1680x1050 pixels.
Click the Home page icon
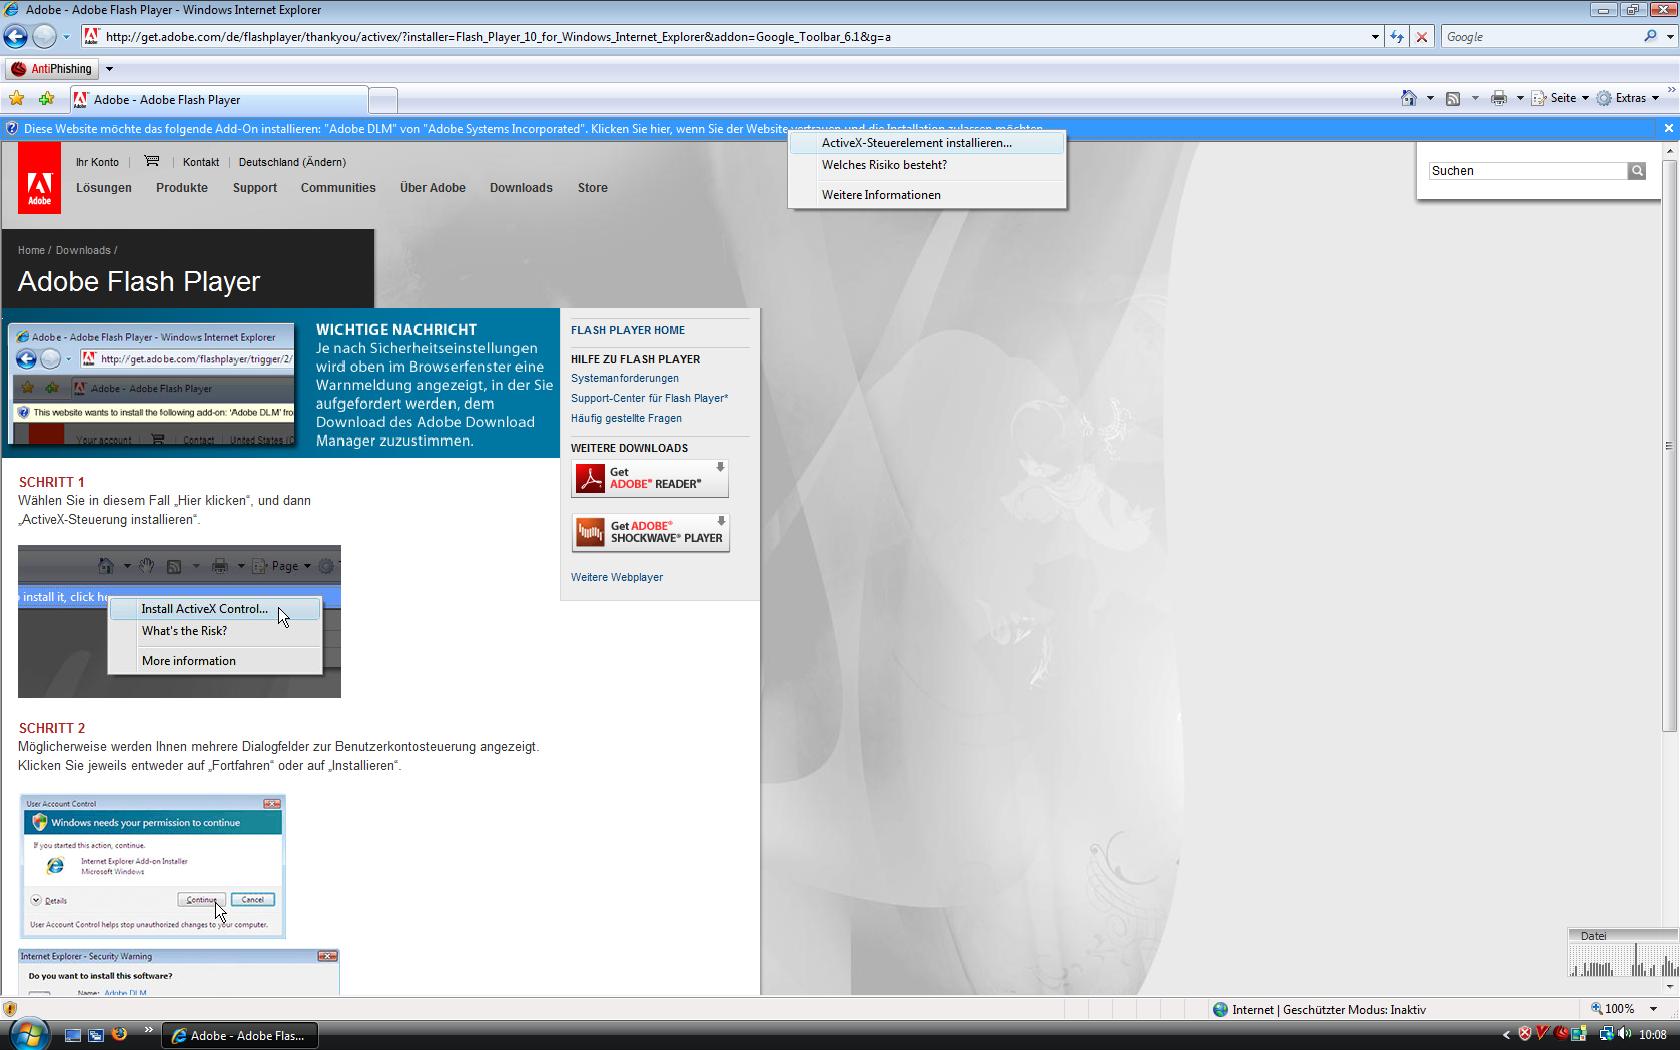click(x=1409, y=98)
